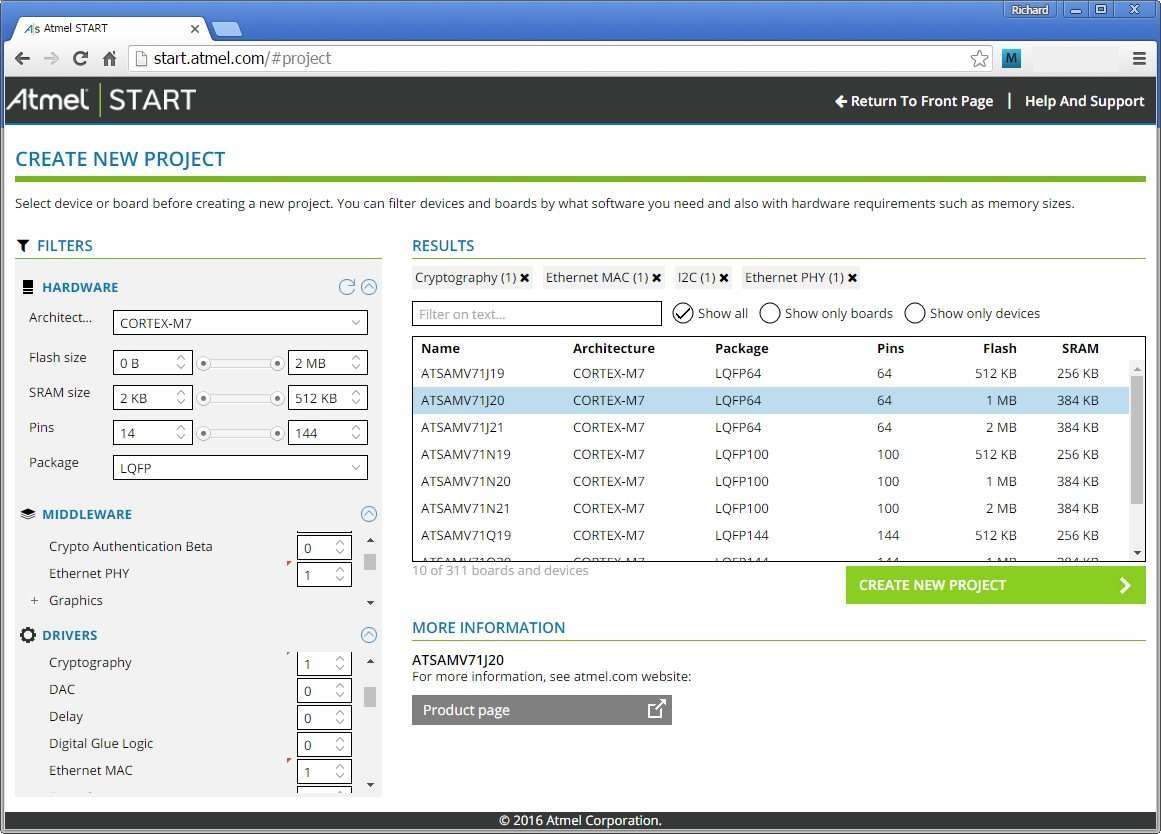Image resolution: width=1161 pixels, height=834 pixels.
Task: Click the Filter on text input field
Action: pos(537,313)
